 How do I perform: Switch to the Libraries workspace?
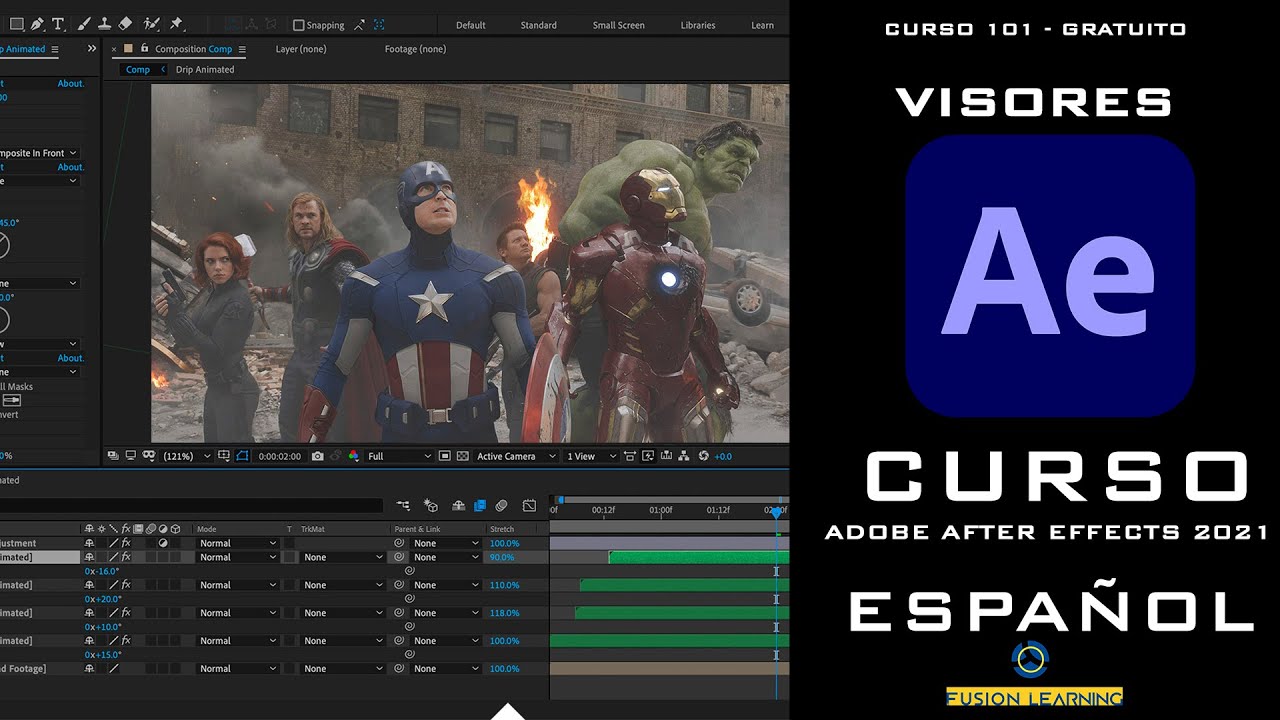coord(698,25)
